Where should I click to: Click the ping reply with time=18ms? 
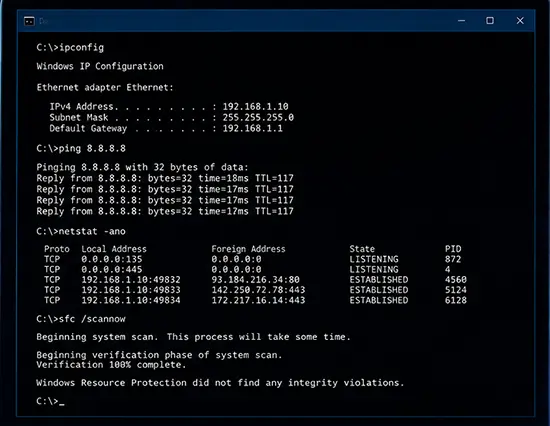(x=165, y=178)
